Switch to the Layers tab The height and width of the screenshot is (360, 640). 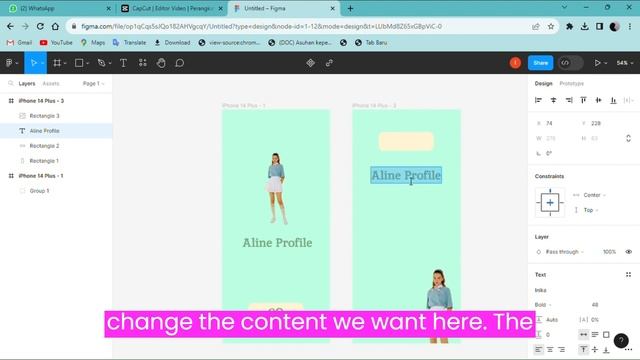coord(27,83)
